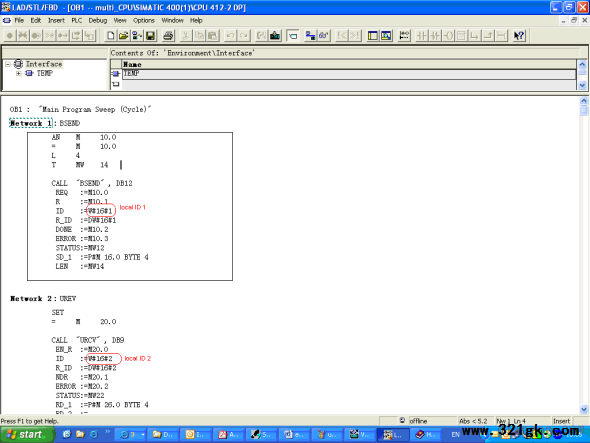Viewport: 590px width, 443px height.
Task: Open the Options menu
Action: pos(144,20)
